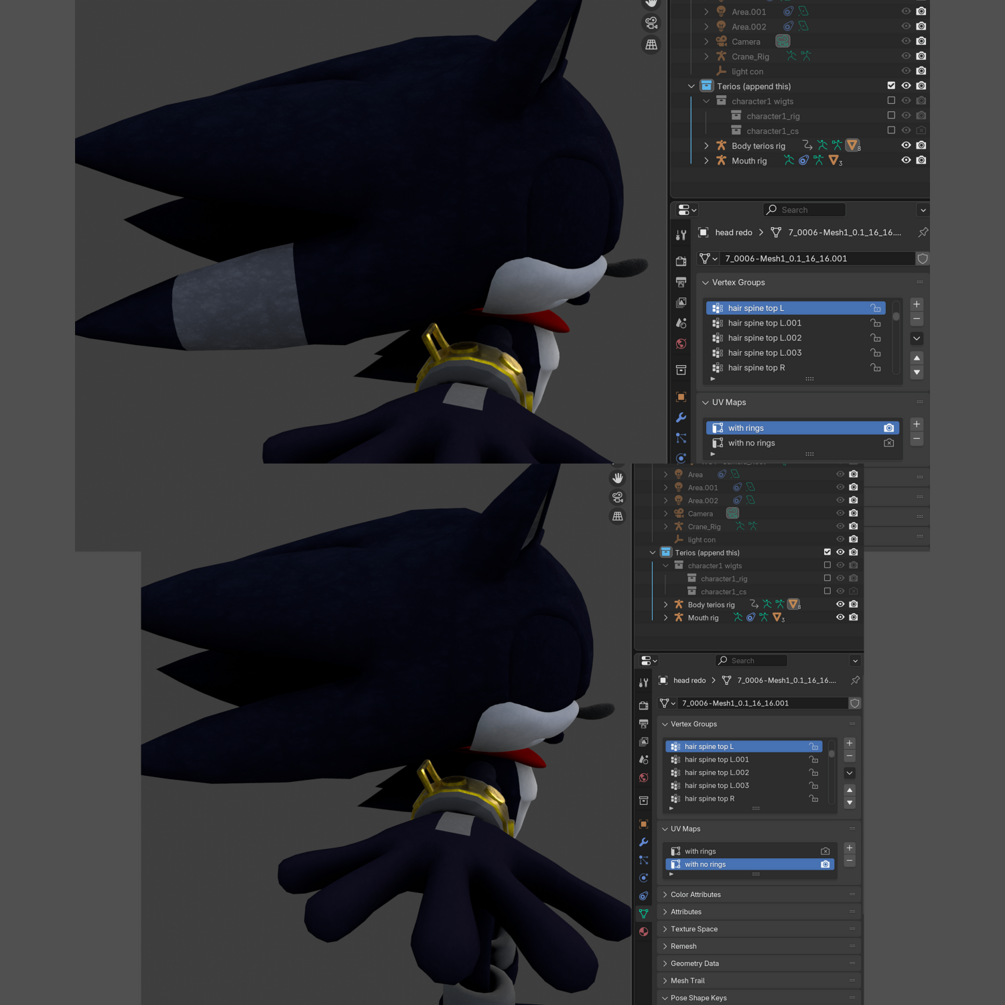Open Collection properties tab in top screenshot
Image resolution: width=1005 pixels, height=1005 pixels.
[x=681, y=370]
